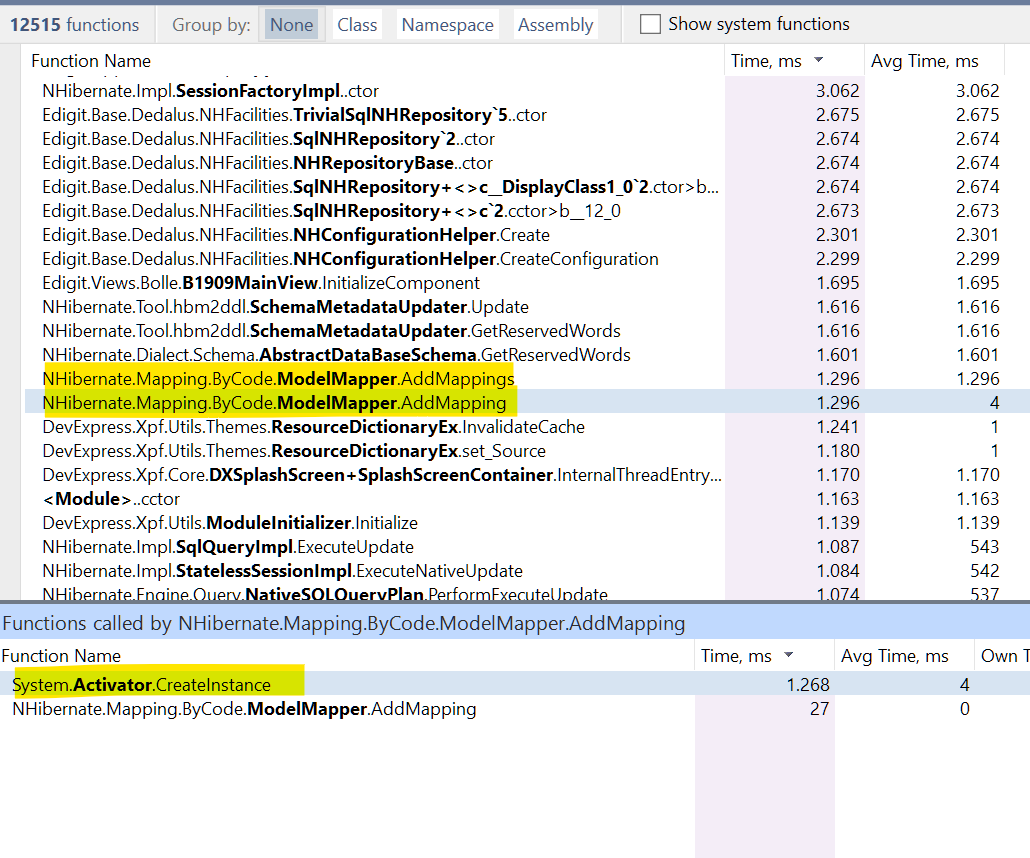The width and height of the screenshot is (1030, 858).
Task: Click bottom panel Time, ms sort arrow
Action: 789,655
